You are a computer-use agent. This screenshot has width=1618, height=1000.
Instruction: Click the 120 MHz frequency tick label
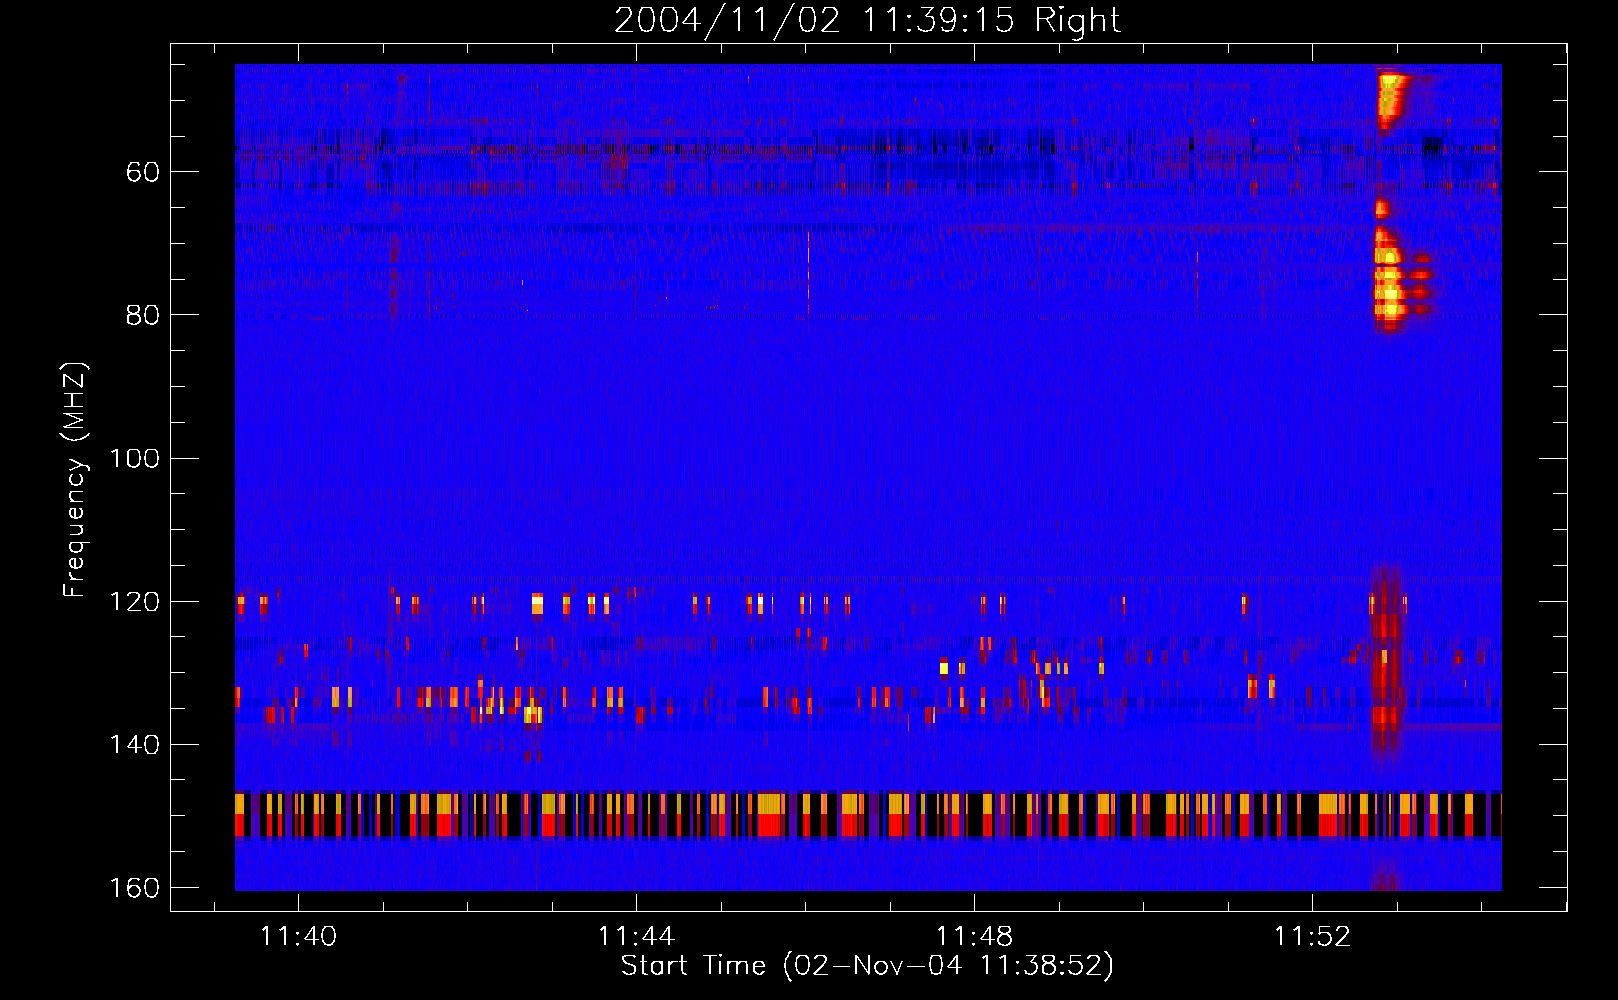pyautogui.click(x=135, y=601)
